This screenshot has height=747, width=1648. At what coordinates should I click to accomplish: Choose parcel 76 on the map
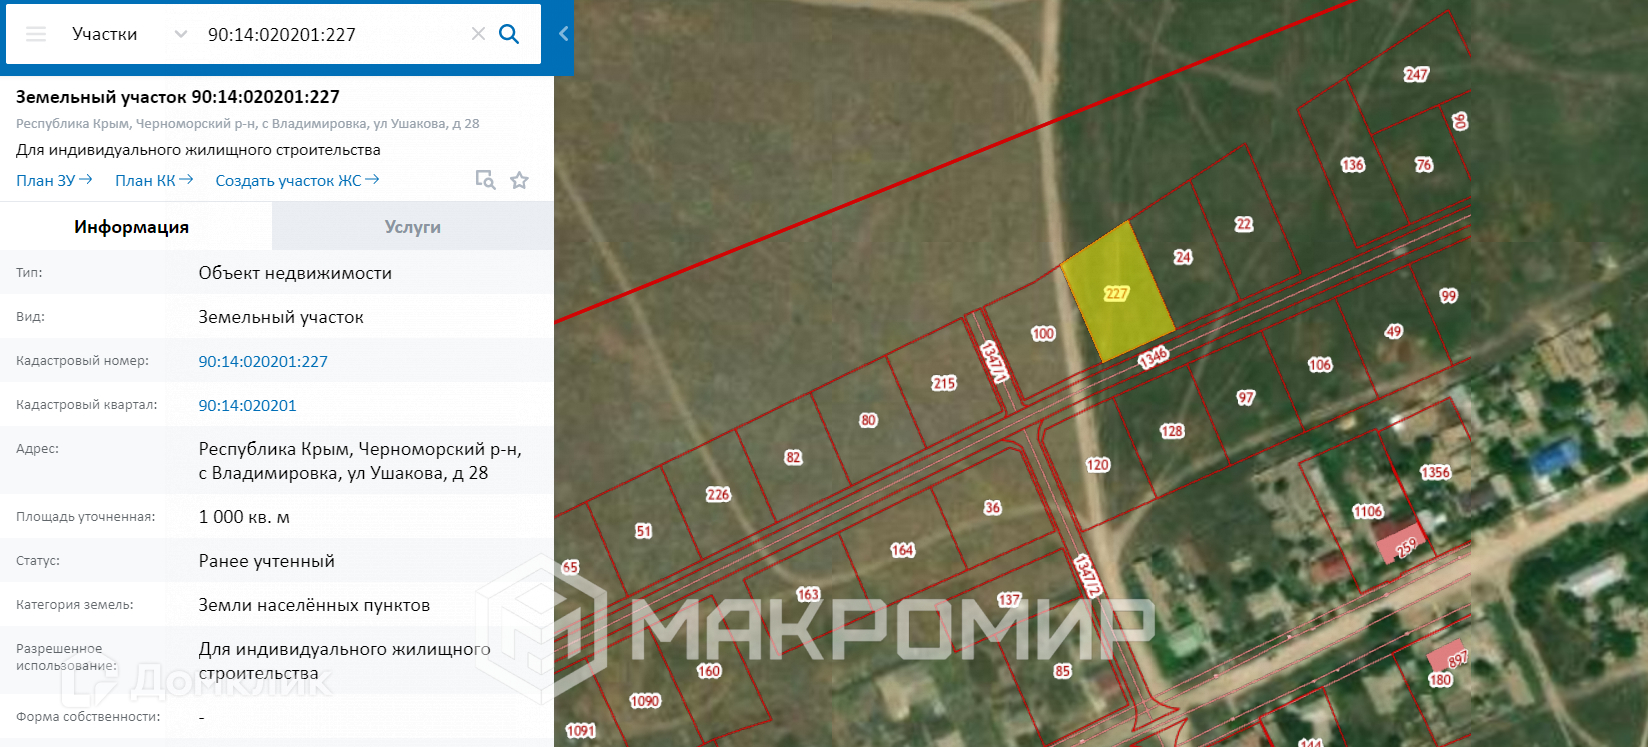pyautogui.click(x=1424, y=165)
